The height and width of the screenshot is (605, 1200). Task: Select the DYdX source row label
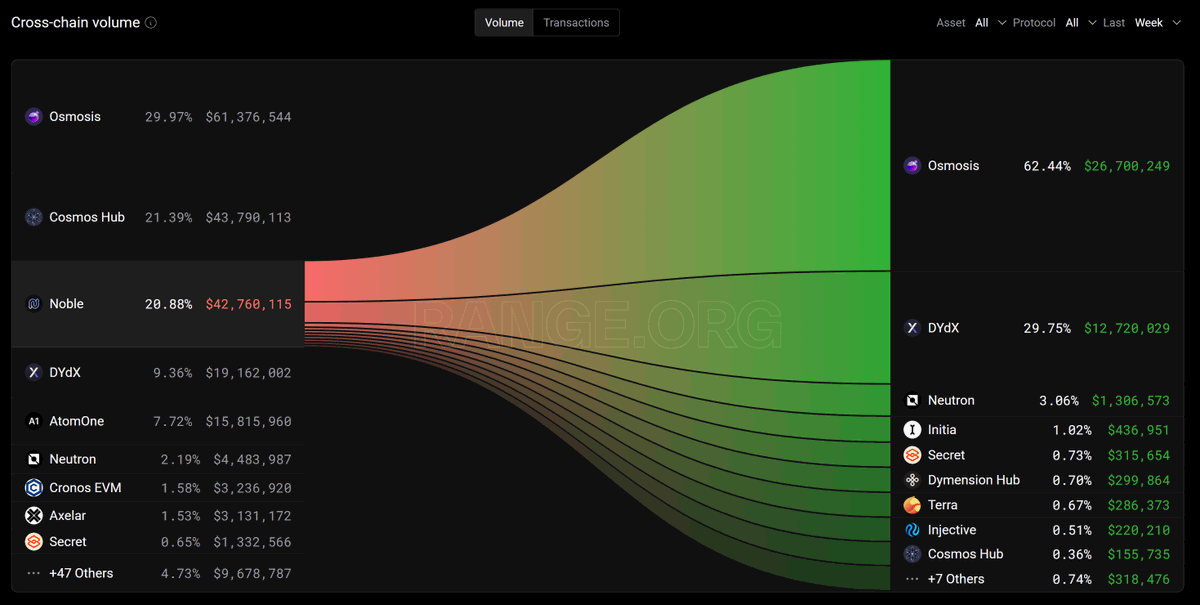65,372
